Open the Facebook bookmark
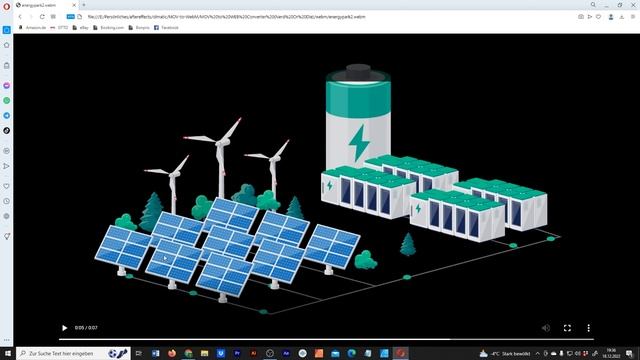 (166, 28)
